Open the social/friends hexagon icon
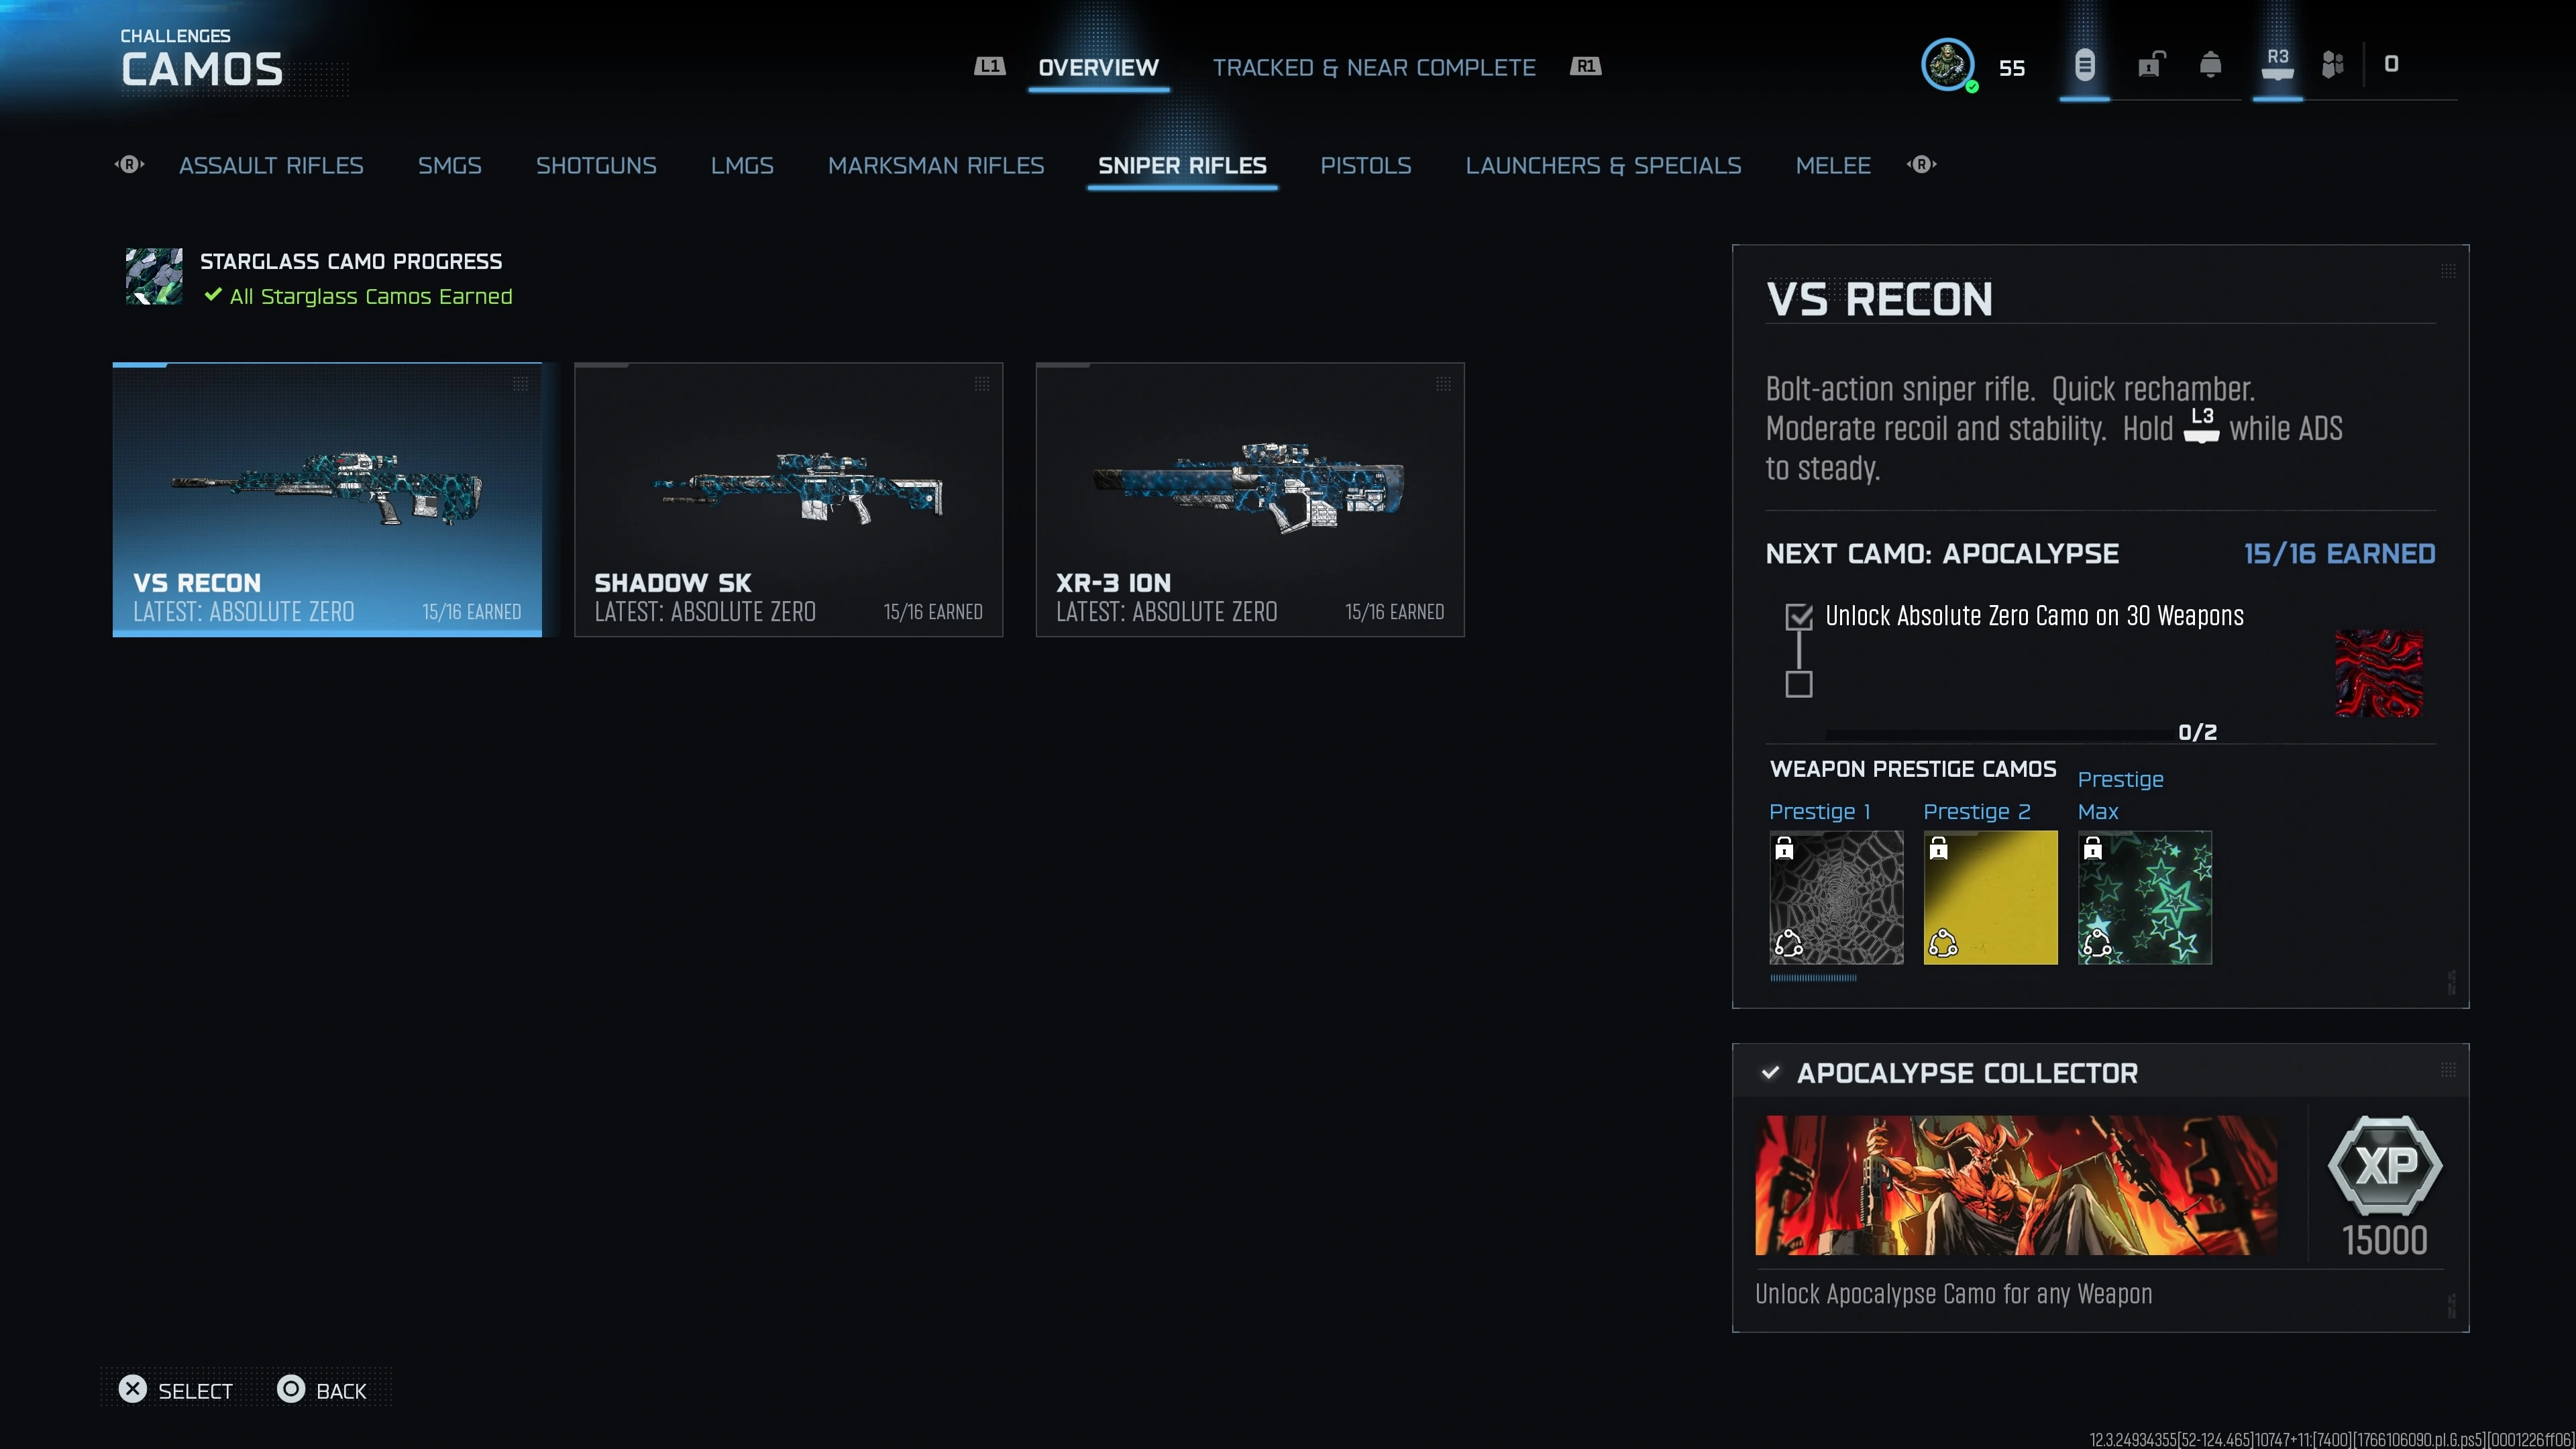Viewport: 2576px width, 1449px height. pos(2334,64)
